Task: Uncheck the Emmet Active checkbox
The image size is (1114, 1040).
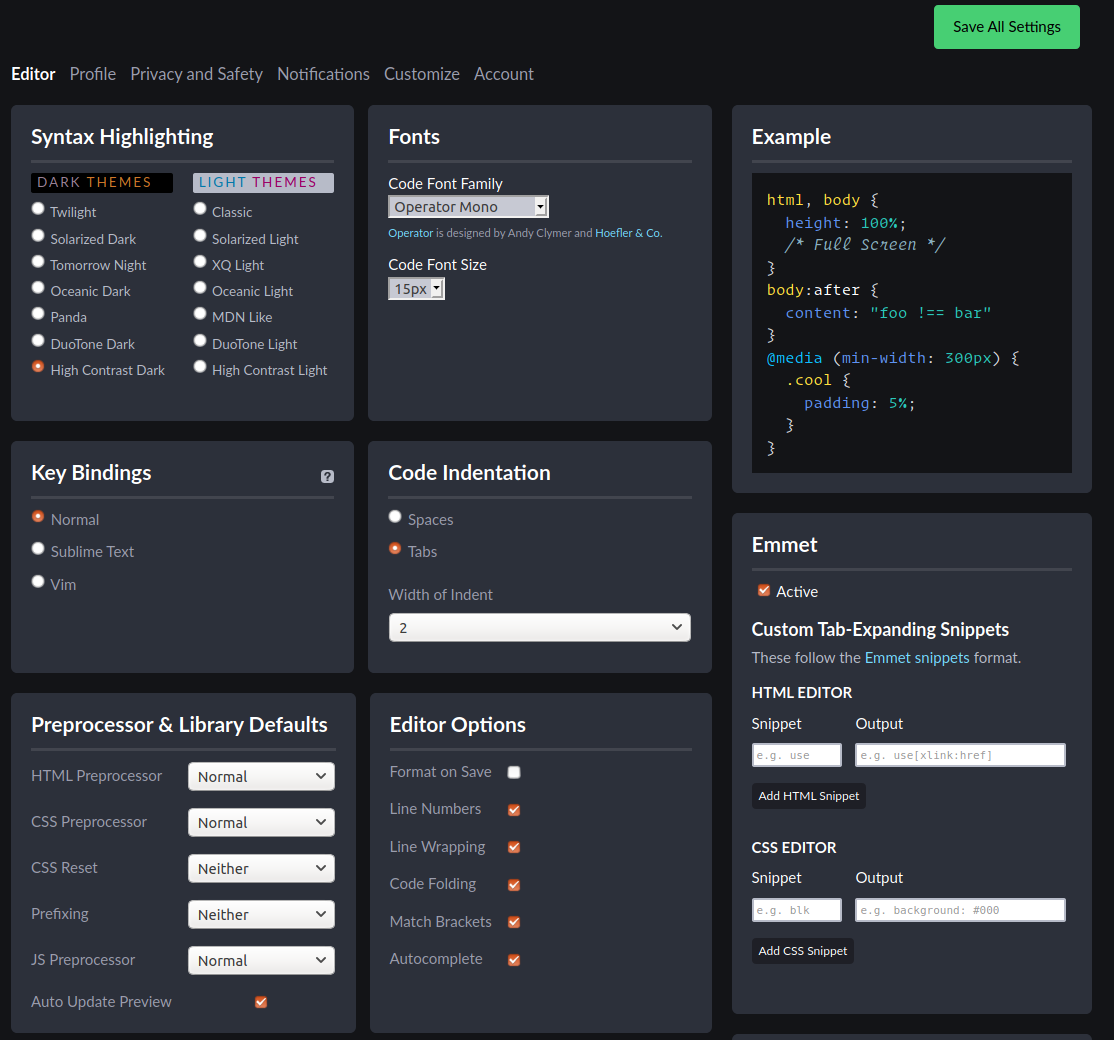Action: point(764,591)
